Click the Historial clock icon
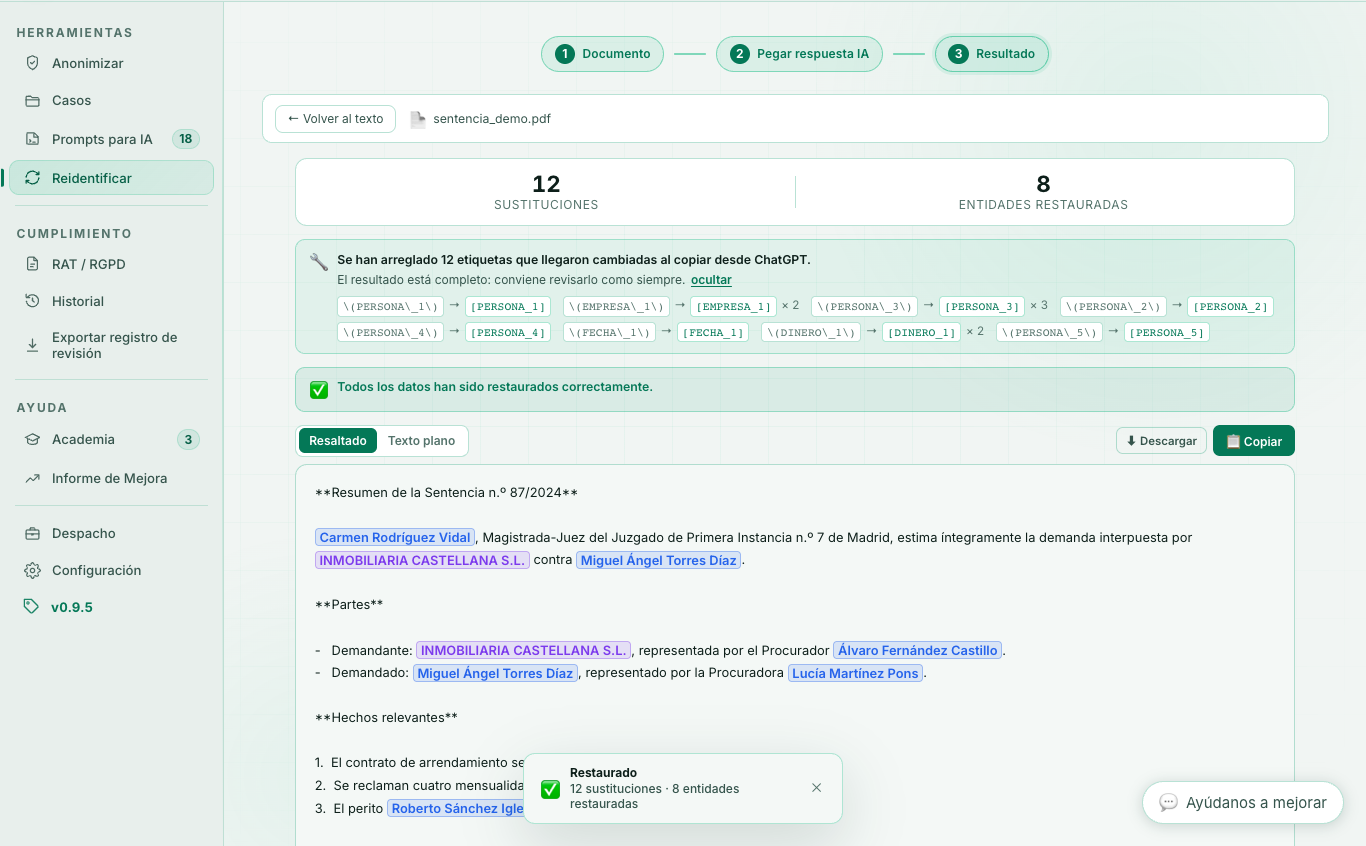1366x846 pixels. tap(33, 301)
